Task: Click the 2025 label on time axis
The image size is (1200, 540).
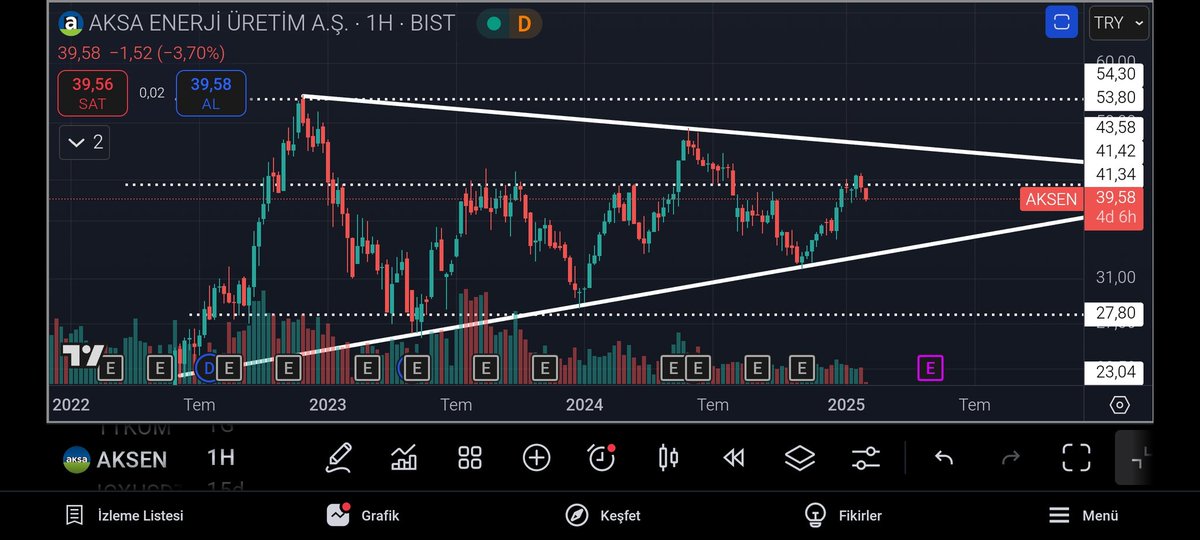Action: [846, 404]
